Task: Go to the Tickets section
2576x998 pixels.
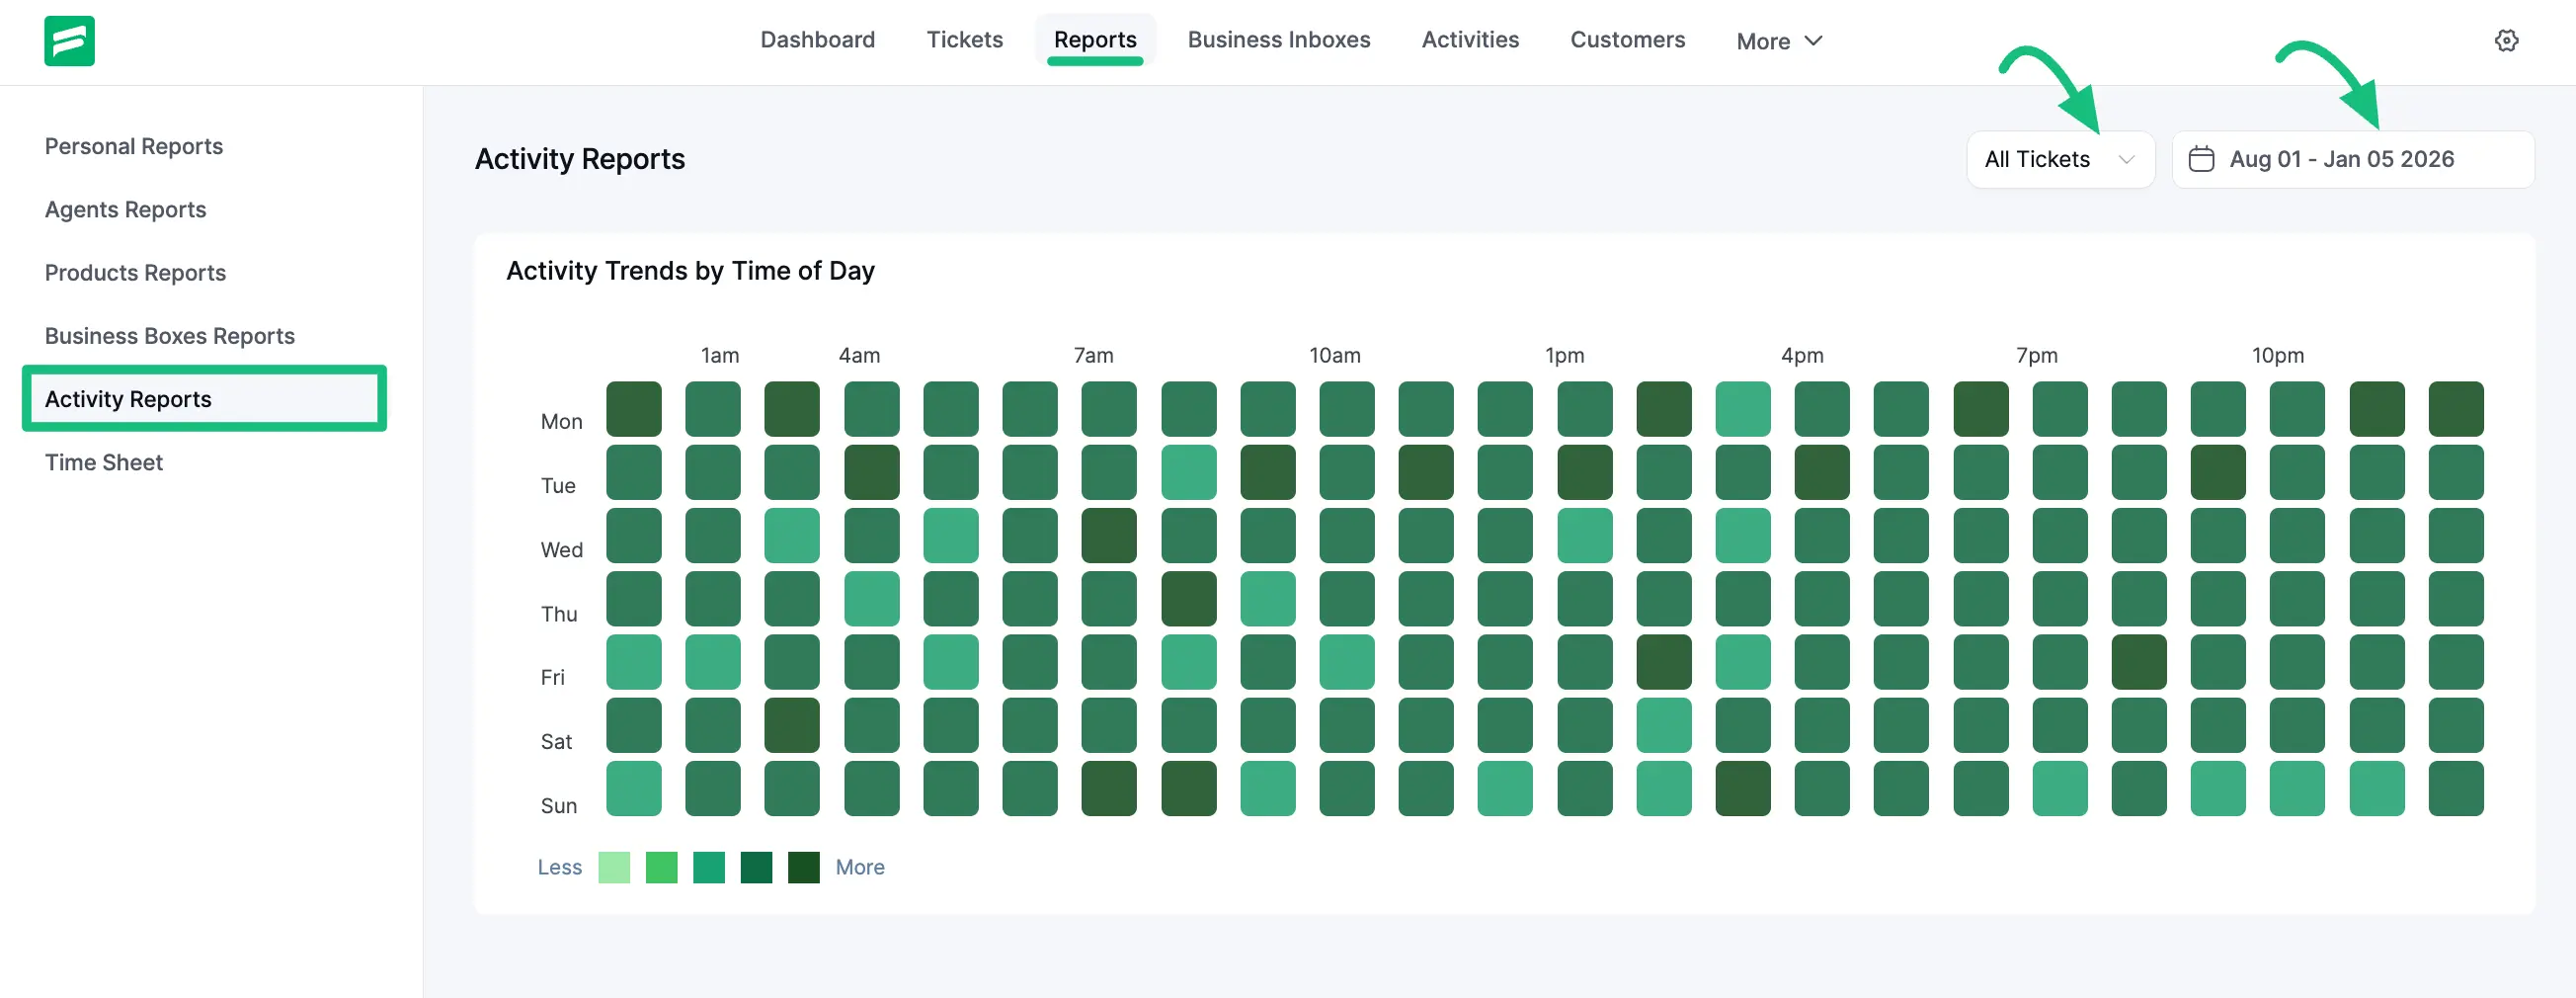Action: 964,40
